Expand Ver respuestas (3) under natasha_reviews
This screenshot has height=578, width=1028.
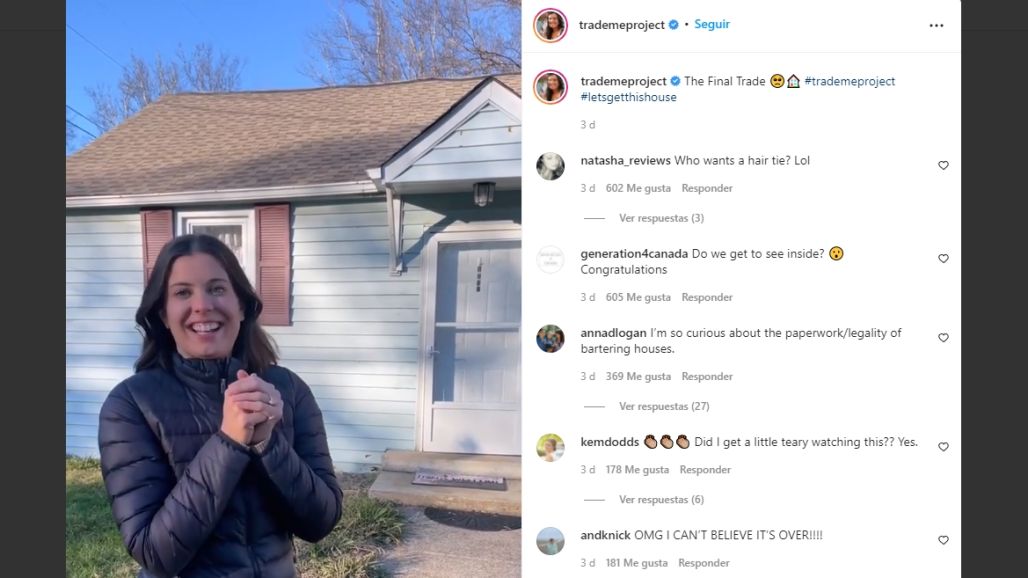pos(661,218)
